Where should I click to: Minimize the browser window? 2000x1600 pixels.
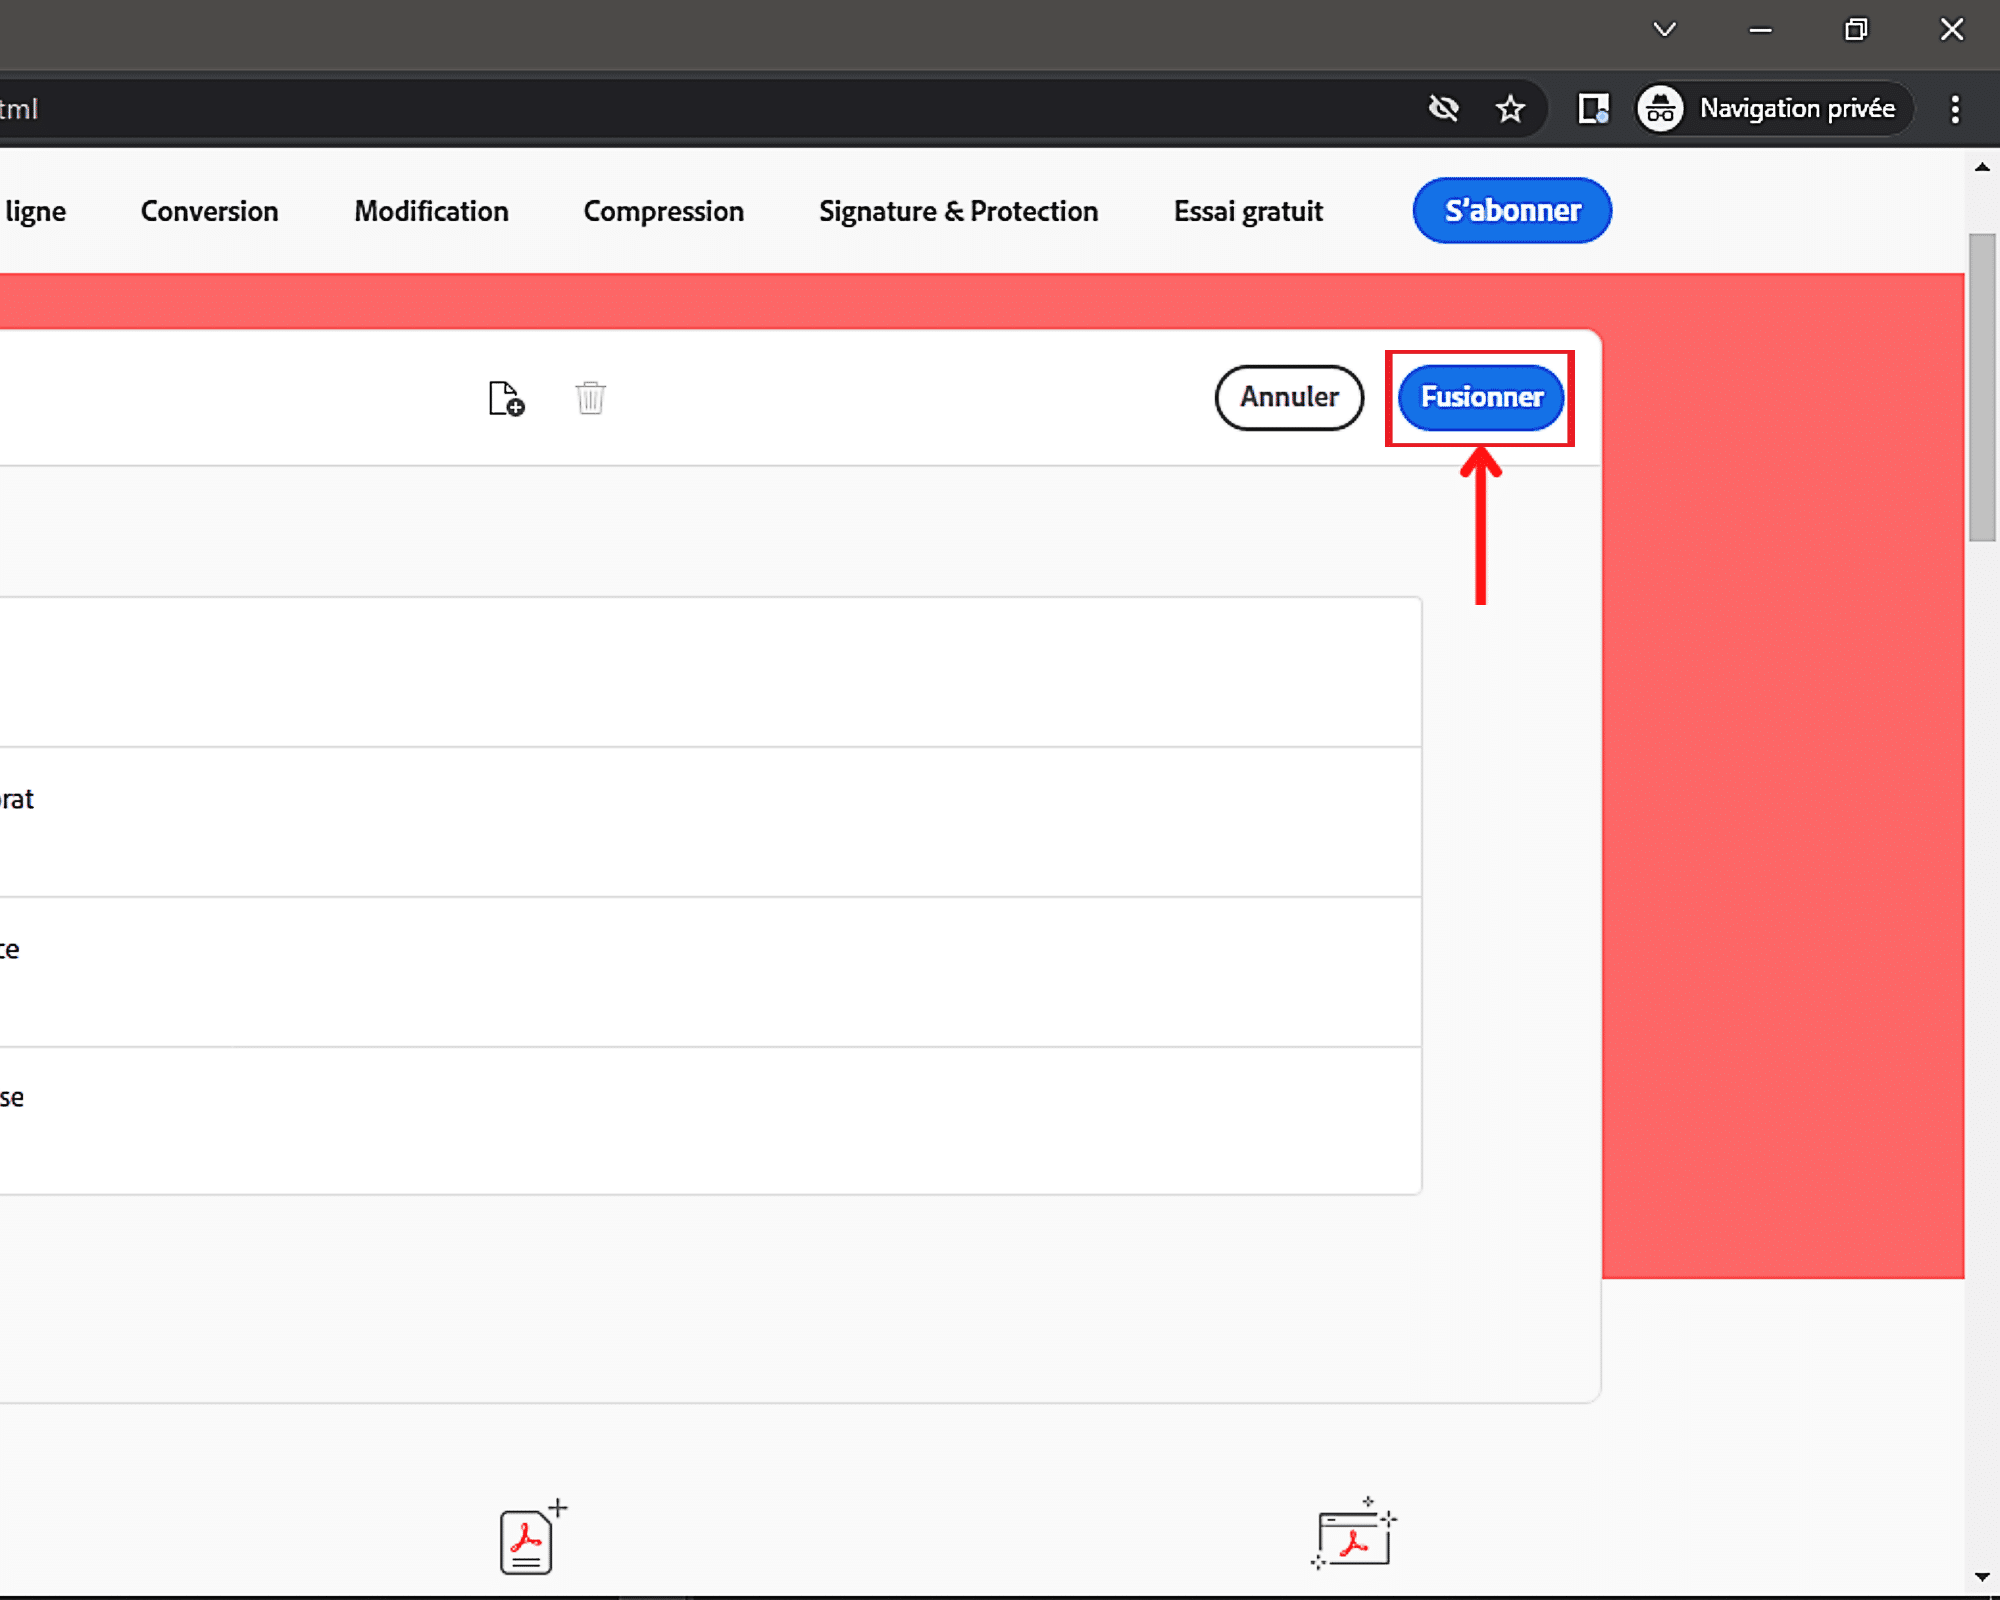1760,29
